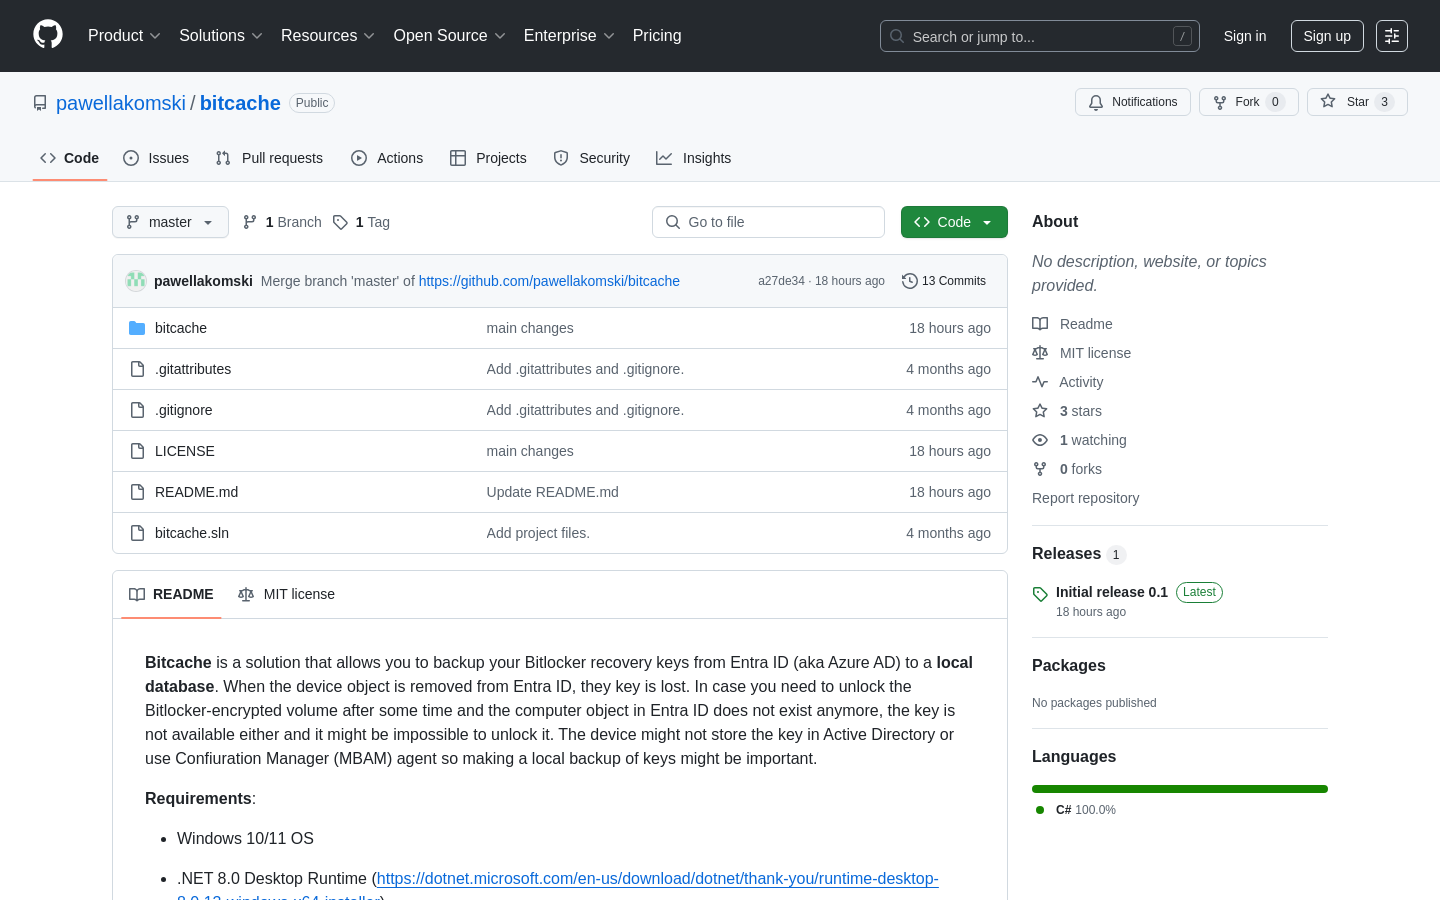This screenshot has height=900, width=1440.
Task: Click the tag icon next to 1 Tag
Action: tap(340, 222)
